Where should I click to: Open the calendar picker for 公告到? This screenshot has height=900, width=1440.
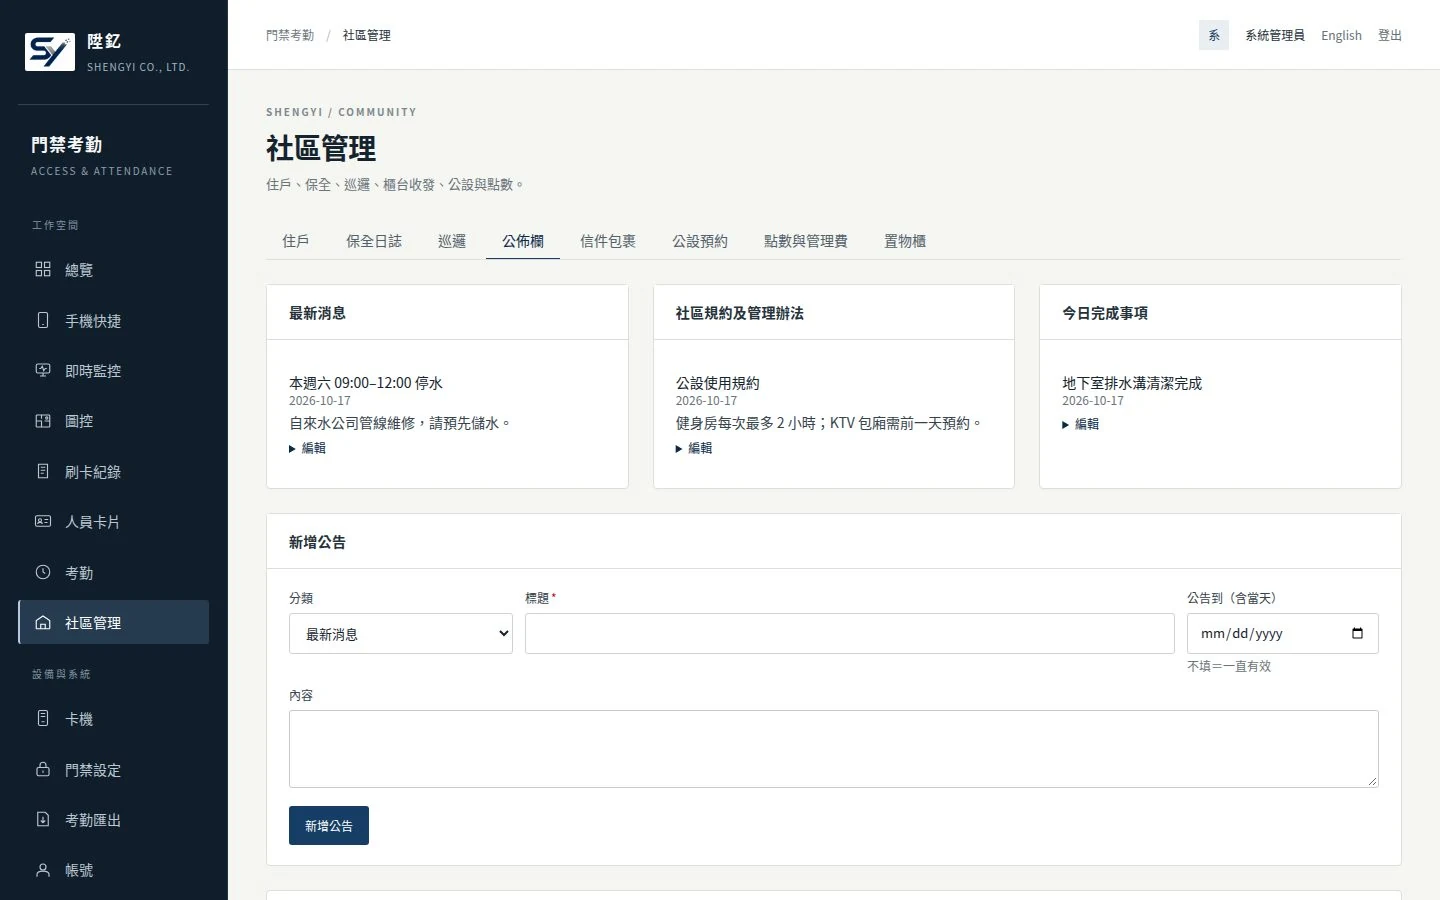click(x=1357, y=633)
